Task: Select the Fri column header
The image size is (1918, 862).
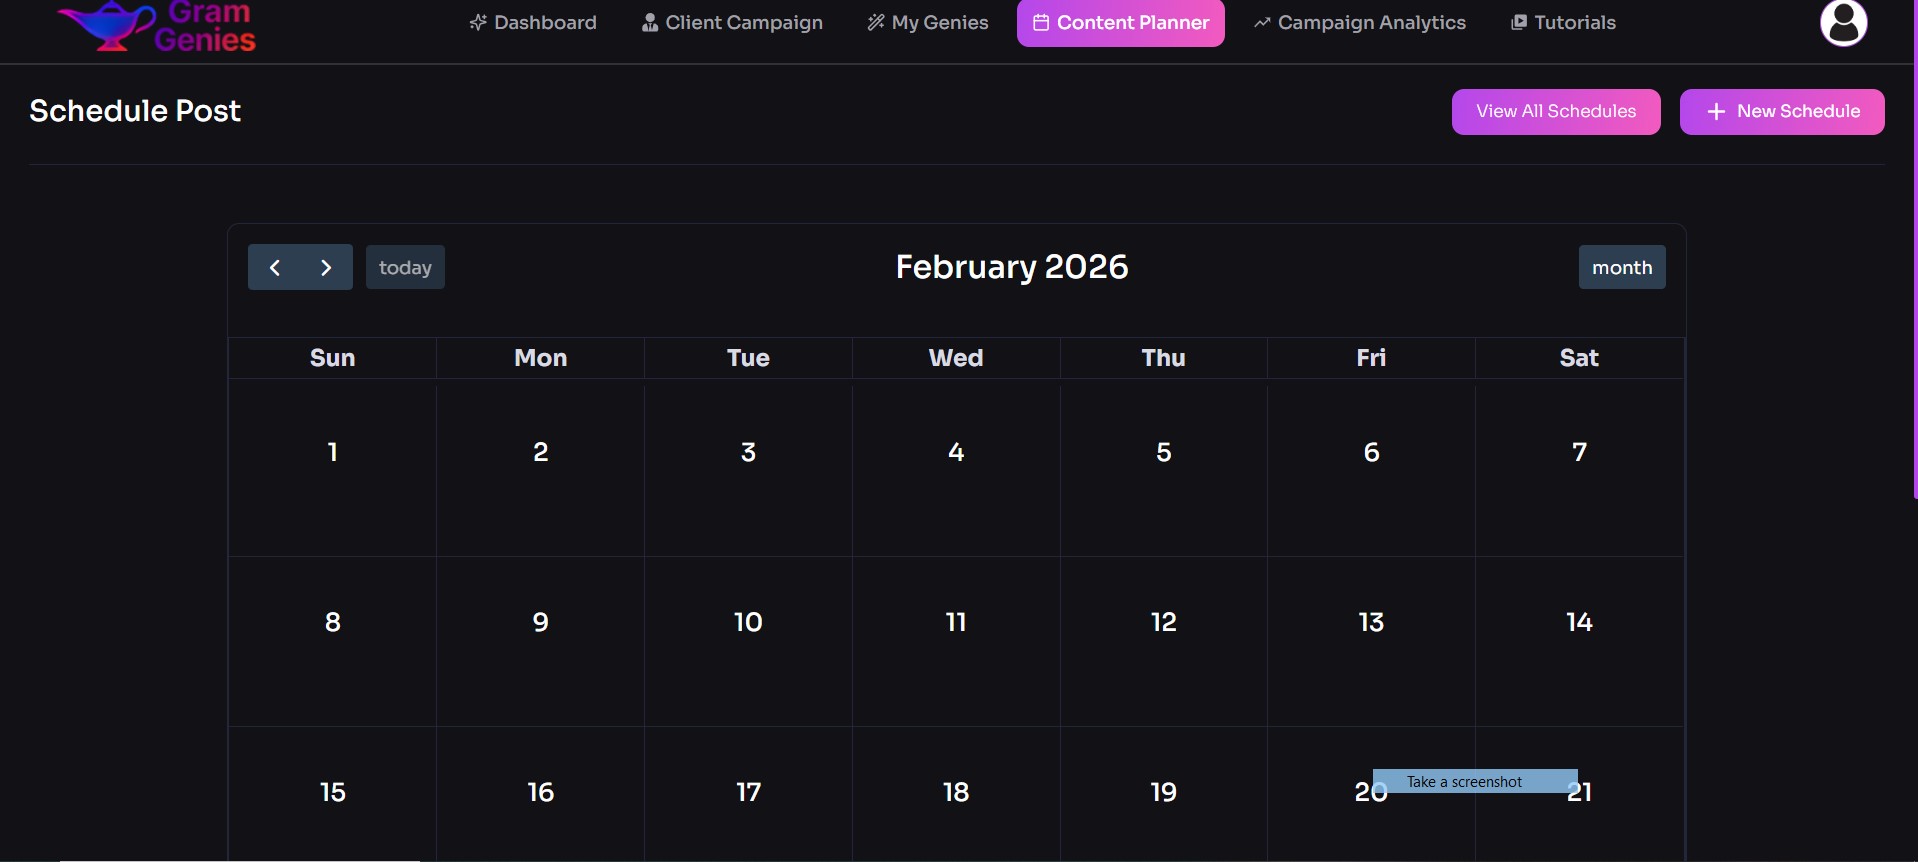Action: coord(1371,358)
